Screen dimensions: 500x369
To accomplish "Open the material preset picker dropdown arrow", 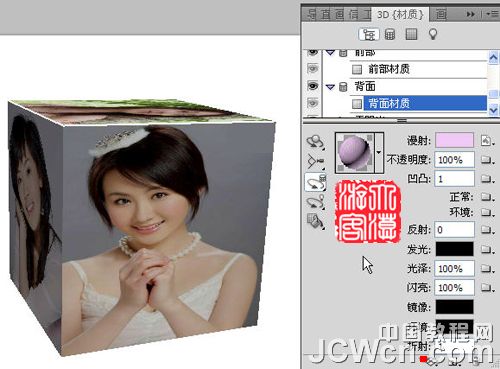I will (379, 152).
